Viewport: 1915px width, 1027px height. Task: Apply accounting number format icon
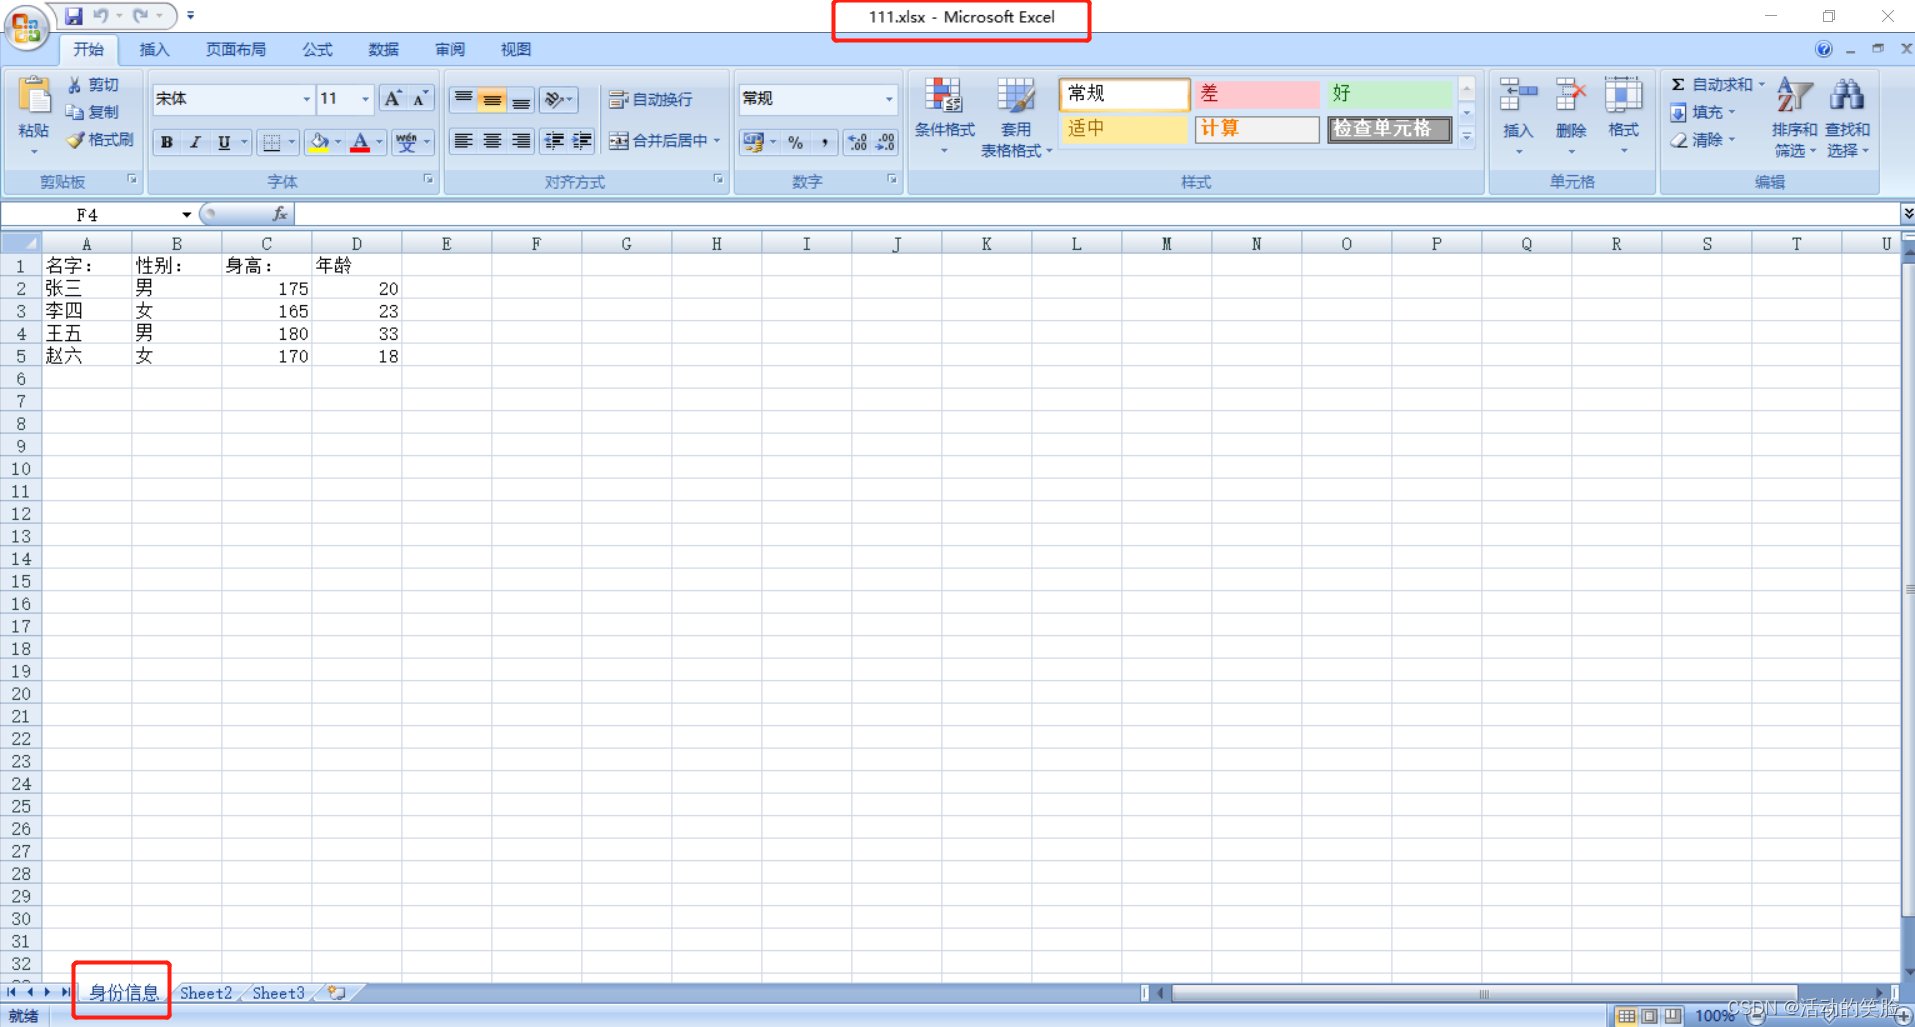(x=754, y=142)
